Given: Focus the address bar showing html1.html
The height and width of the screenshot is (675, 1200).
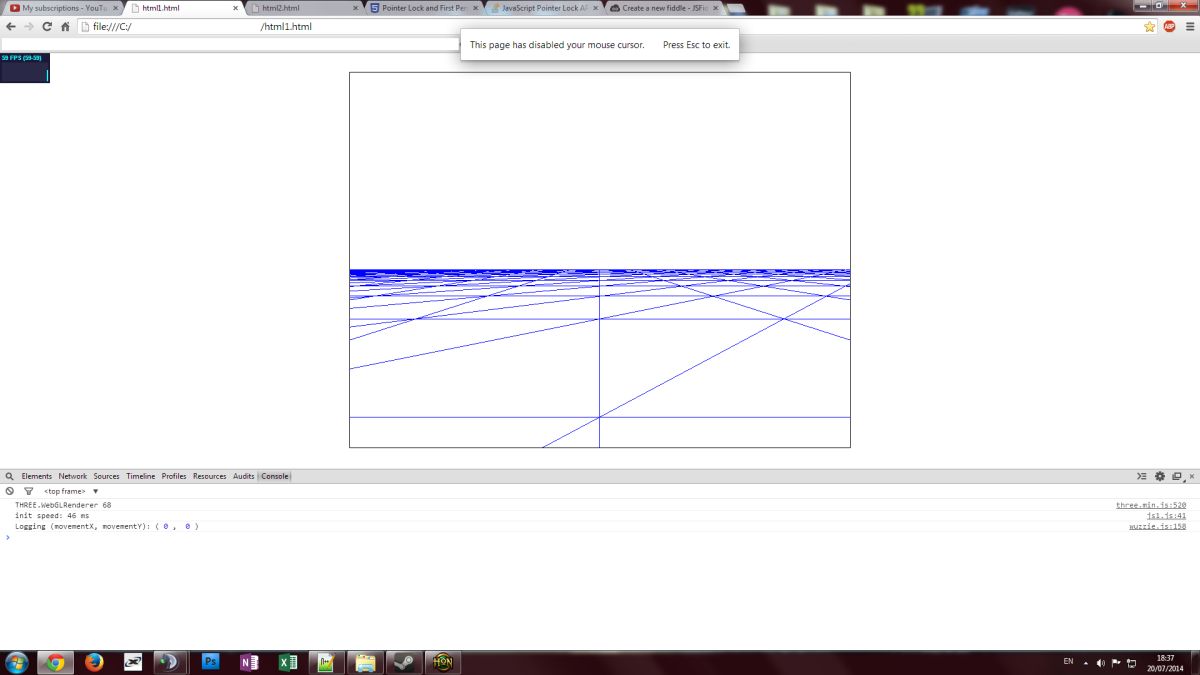Looking at the screenshot, I should tap(615, 26).
